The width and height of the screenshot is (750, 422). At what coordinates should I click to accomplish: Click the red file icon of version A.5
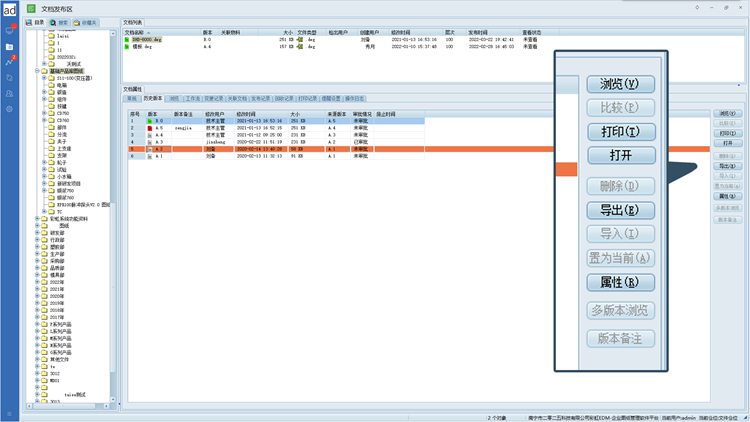point(151,128)
